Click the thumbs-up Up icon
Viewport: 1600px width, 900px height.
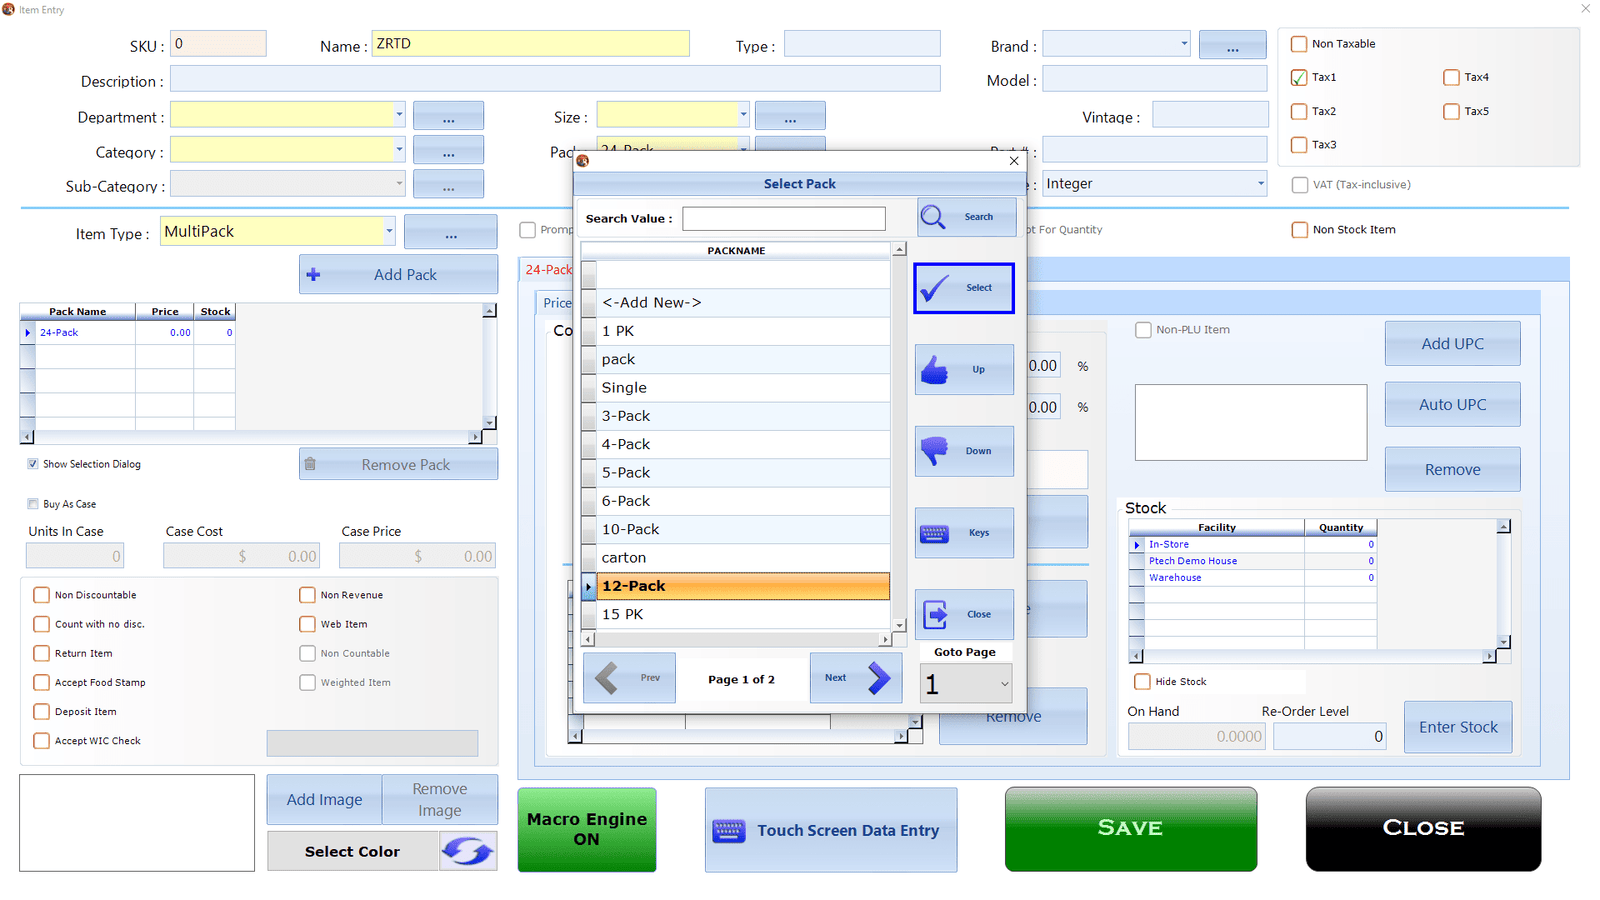[x=934, y=370]
